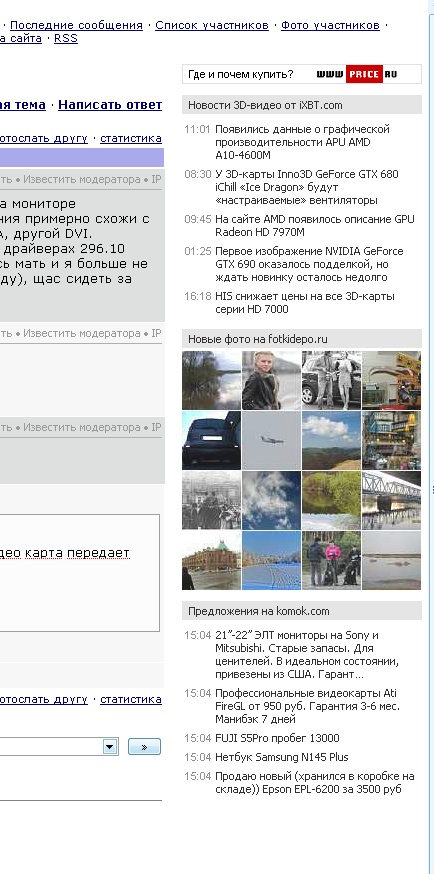
Task: Open the 'Список участников' link
Action: point(212,25)
